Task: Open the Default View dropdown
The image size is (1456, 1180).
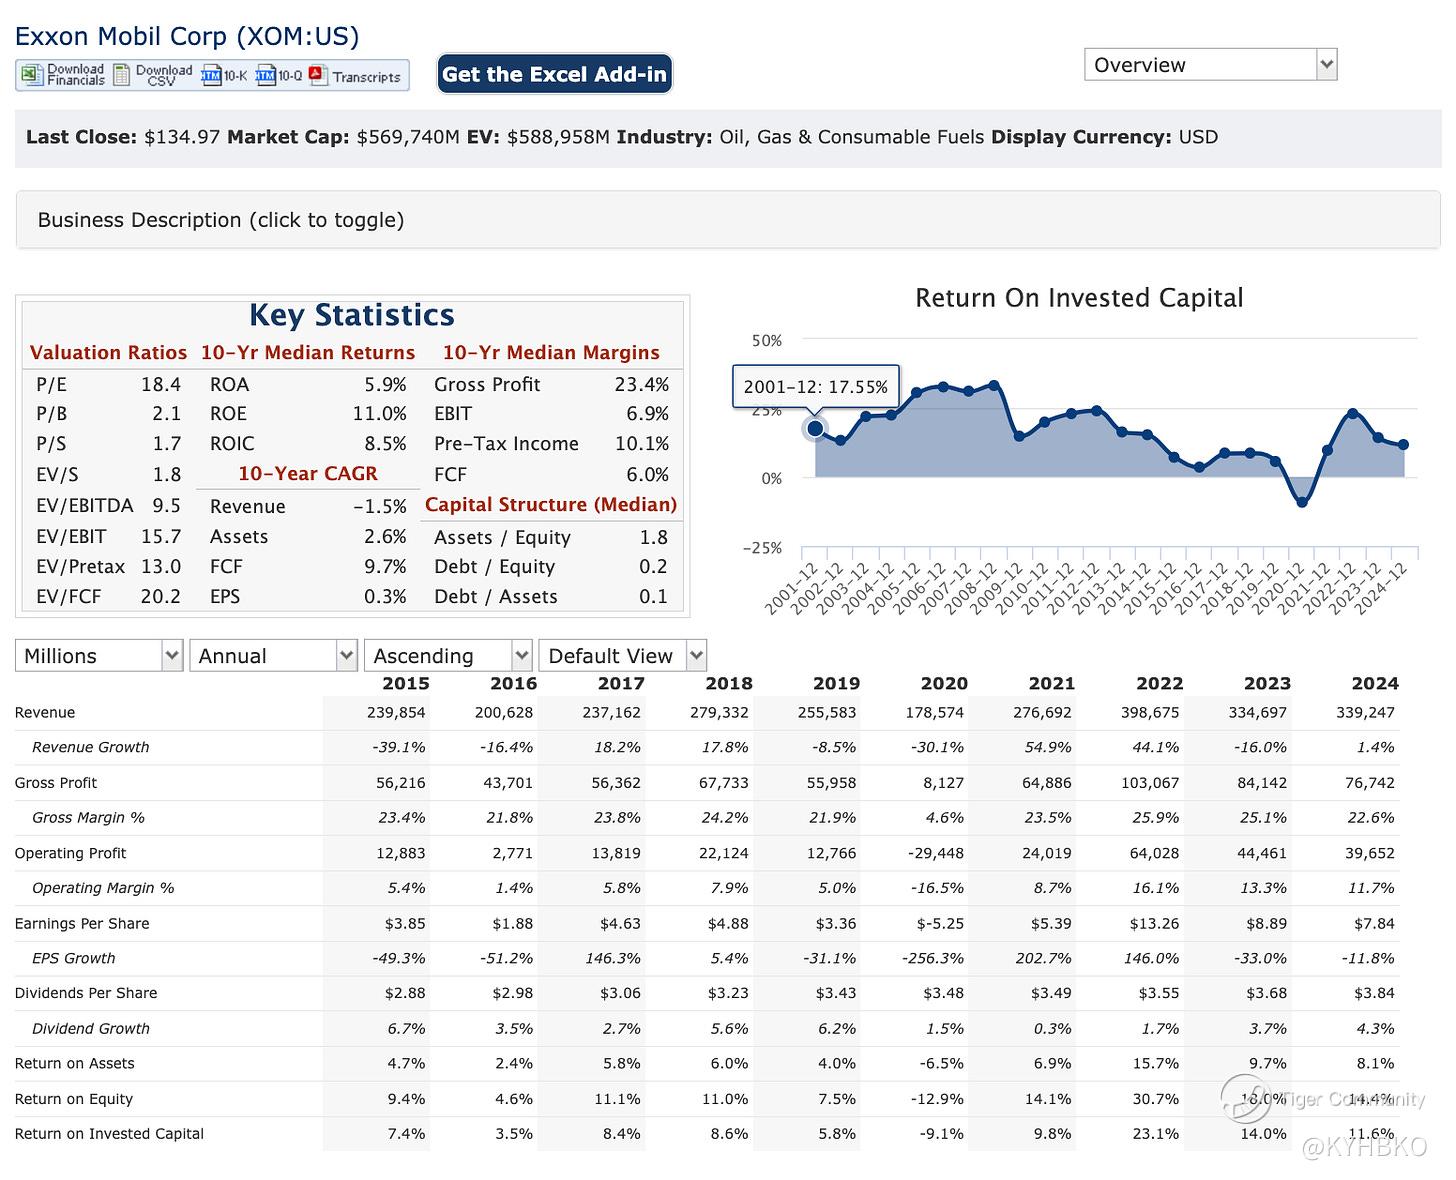Action: coord(622,656)
